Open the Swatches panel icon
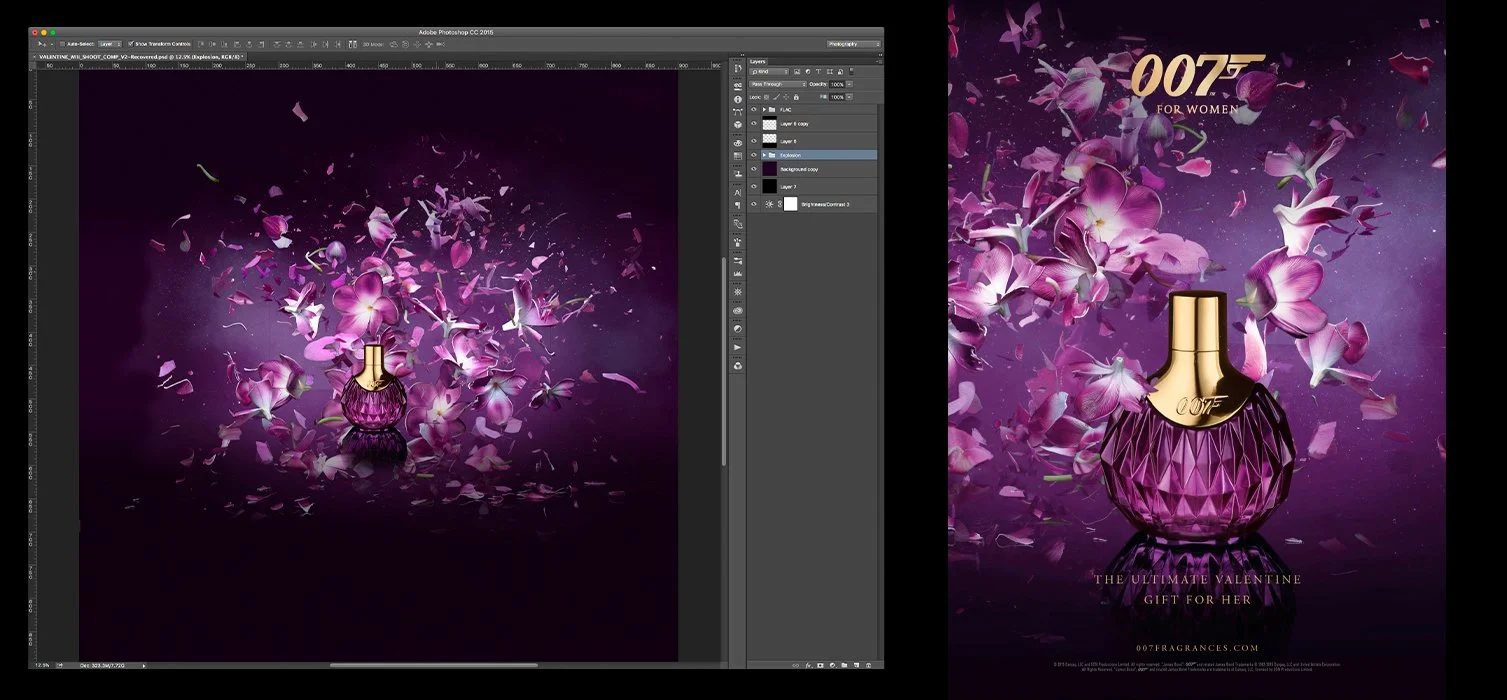Image resolution: width=1507 pixels, height=700 pixels. pos(738,156)
